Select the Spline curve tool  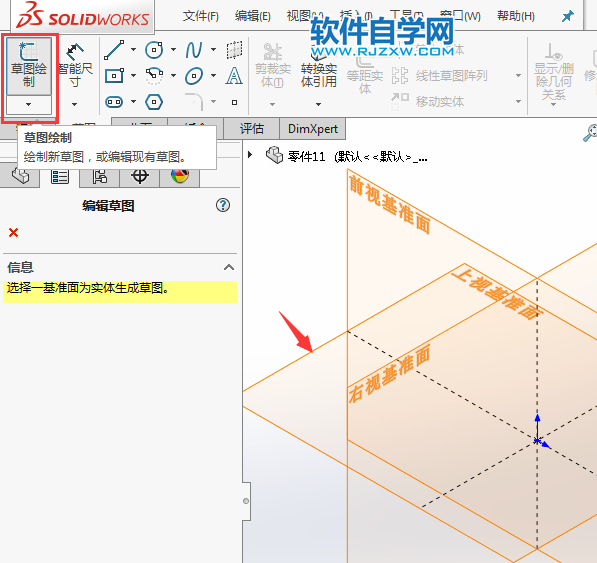tap(194, 50)
